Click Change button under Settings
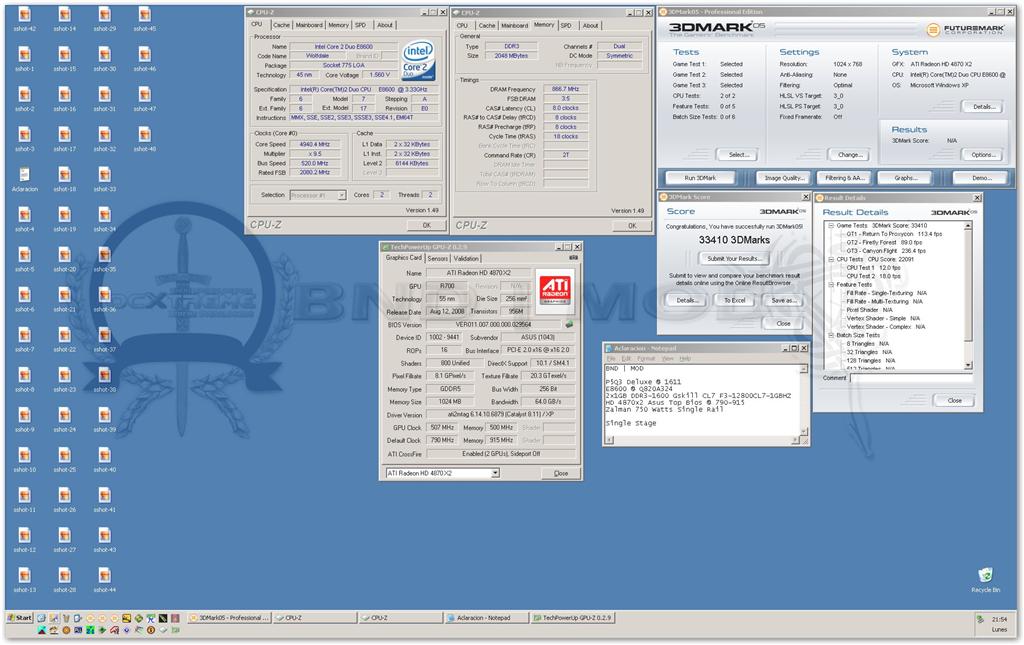 tap(850, 155)
